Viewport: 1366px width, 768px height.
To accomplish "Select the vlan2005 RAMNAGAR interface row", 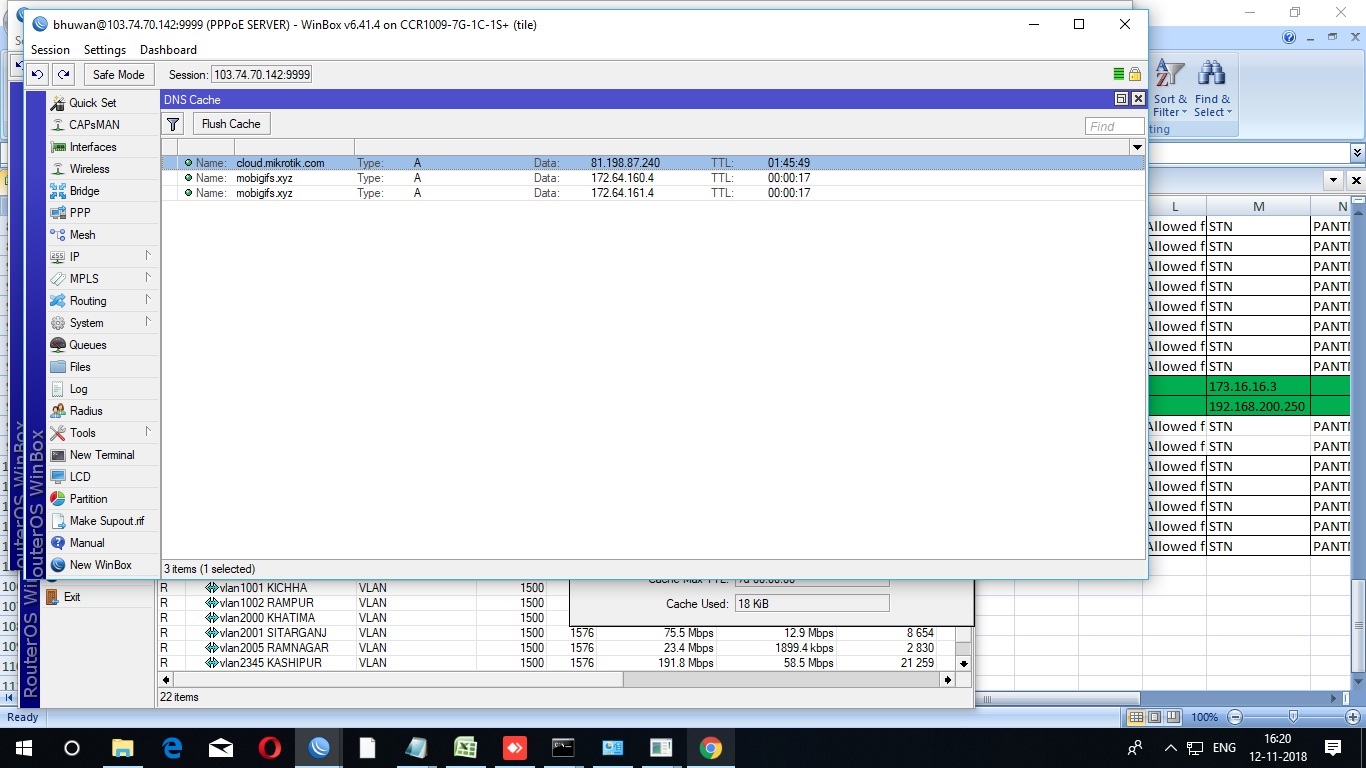I will [556, 648].
